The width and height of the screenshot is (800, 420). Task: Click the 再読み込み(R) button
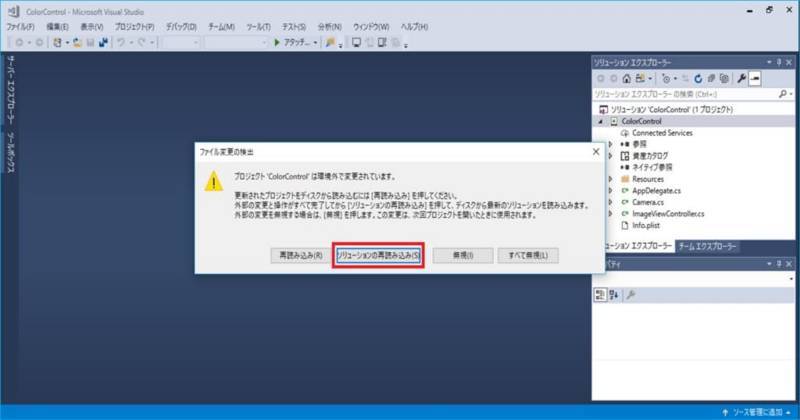tap(301, 255)
